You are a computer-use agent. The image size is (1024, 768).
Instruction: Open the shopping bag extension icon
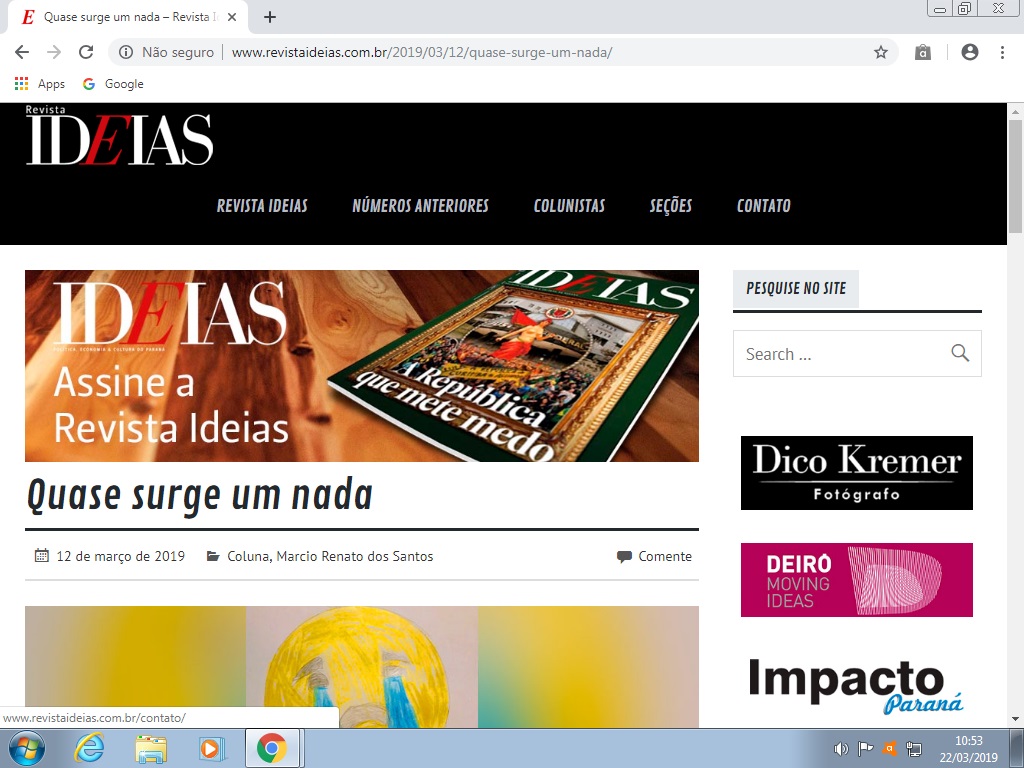922,52
